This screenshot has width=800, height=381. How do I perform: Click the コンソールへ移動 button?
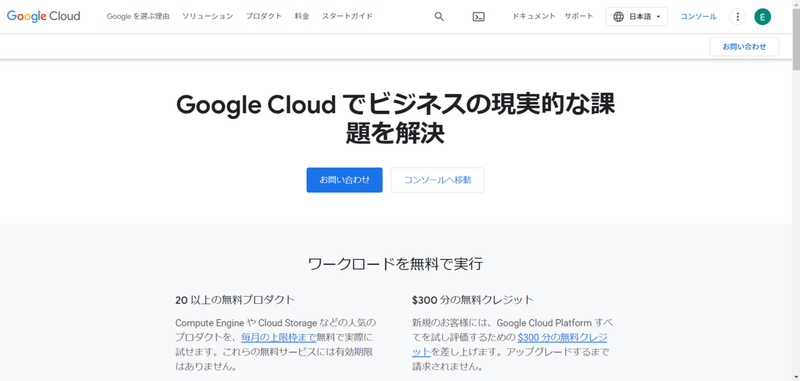[437, 180]
